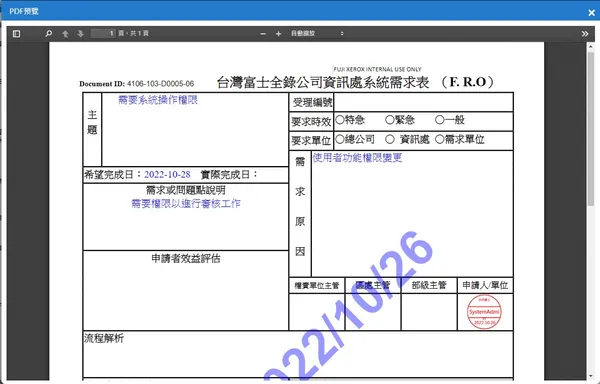Screen dimensions: 600x384
Task: Go to the next page
Action: [x=80, y=34]
